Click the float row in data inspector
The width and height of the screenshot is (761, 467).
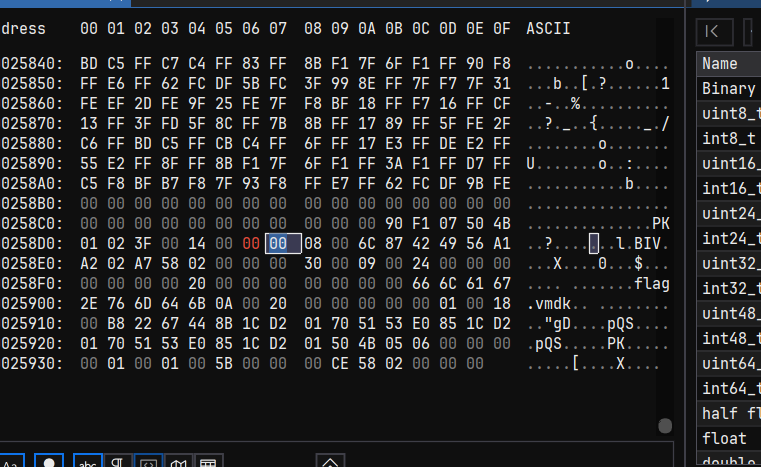[728, 438]
